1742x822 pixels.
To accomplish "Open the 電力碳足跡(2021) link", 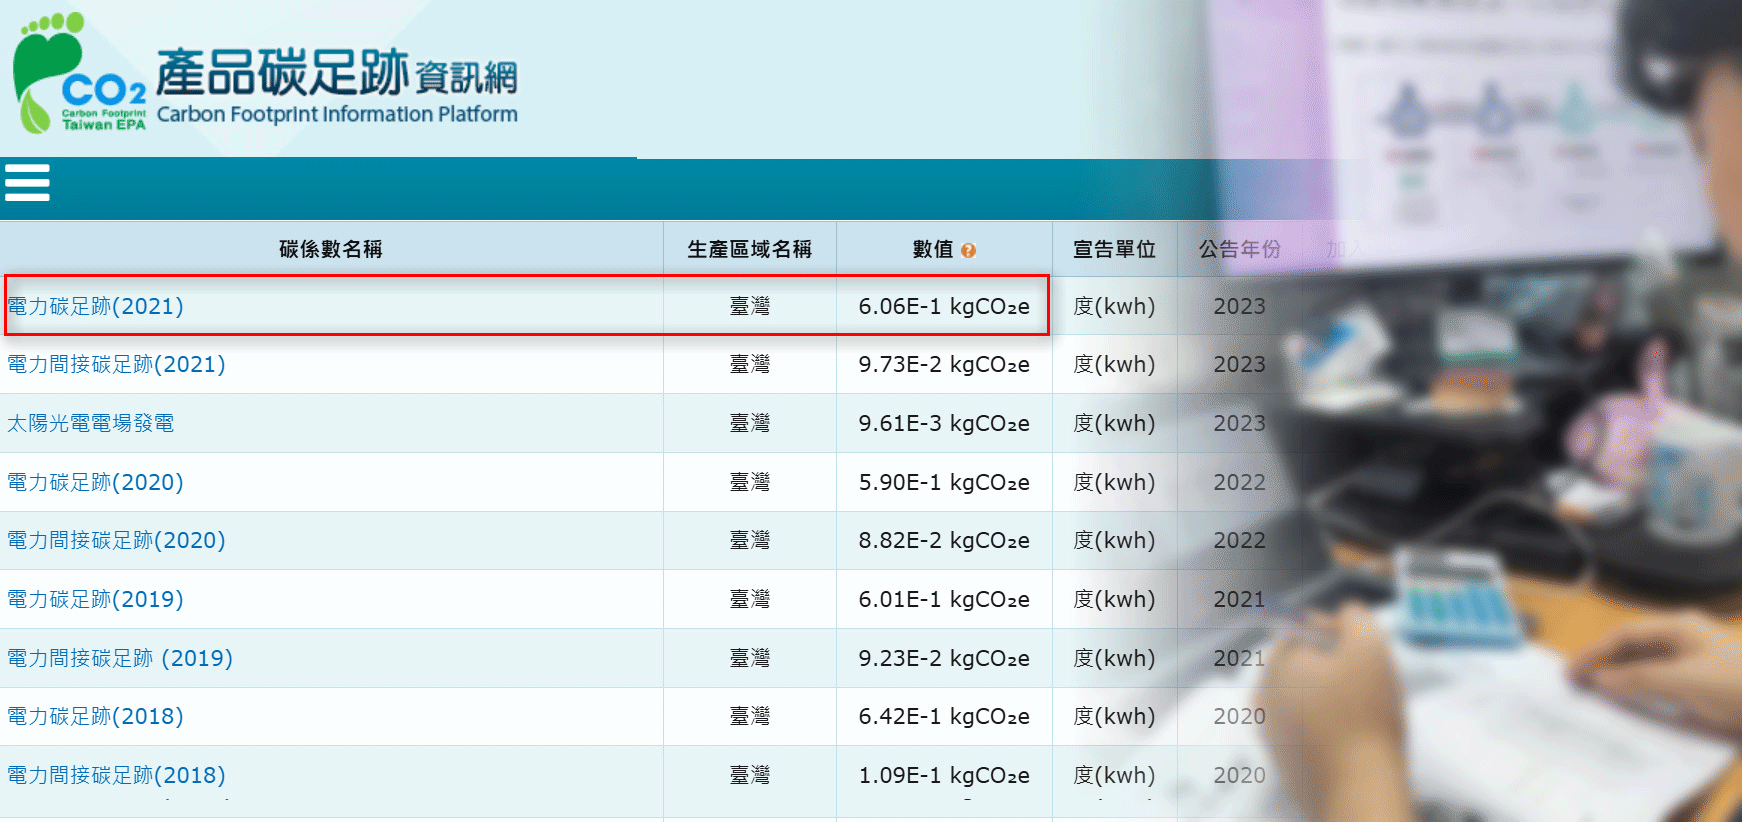I will pyautogui.click(x=96, y=306).
